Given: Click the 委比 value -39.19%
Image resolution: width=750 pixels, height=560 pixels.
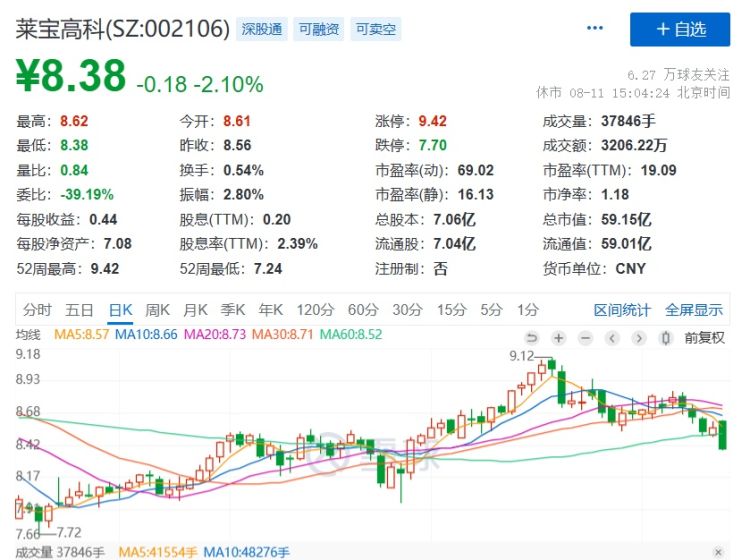Looking at the screenshot, I should [x=87, y=195].
